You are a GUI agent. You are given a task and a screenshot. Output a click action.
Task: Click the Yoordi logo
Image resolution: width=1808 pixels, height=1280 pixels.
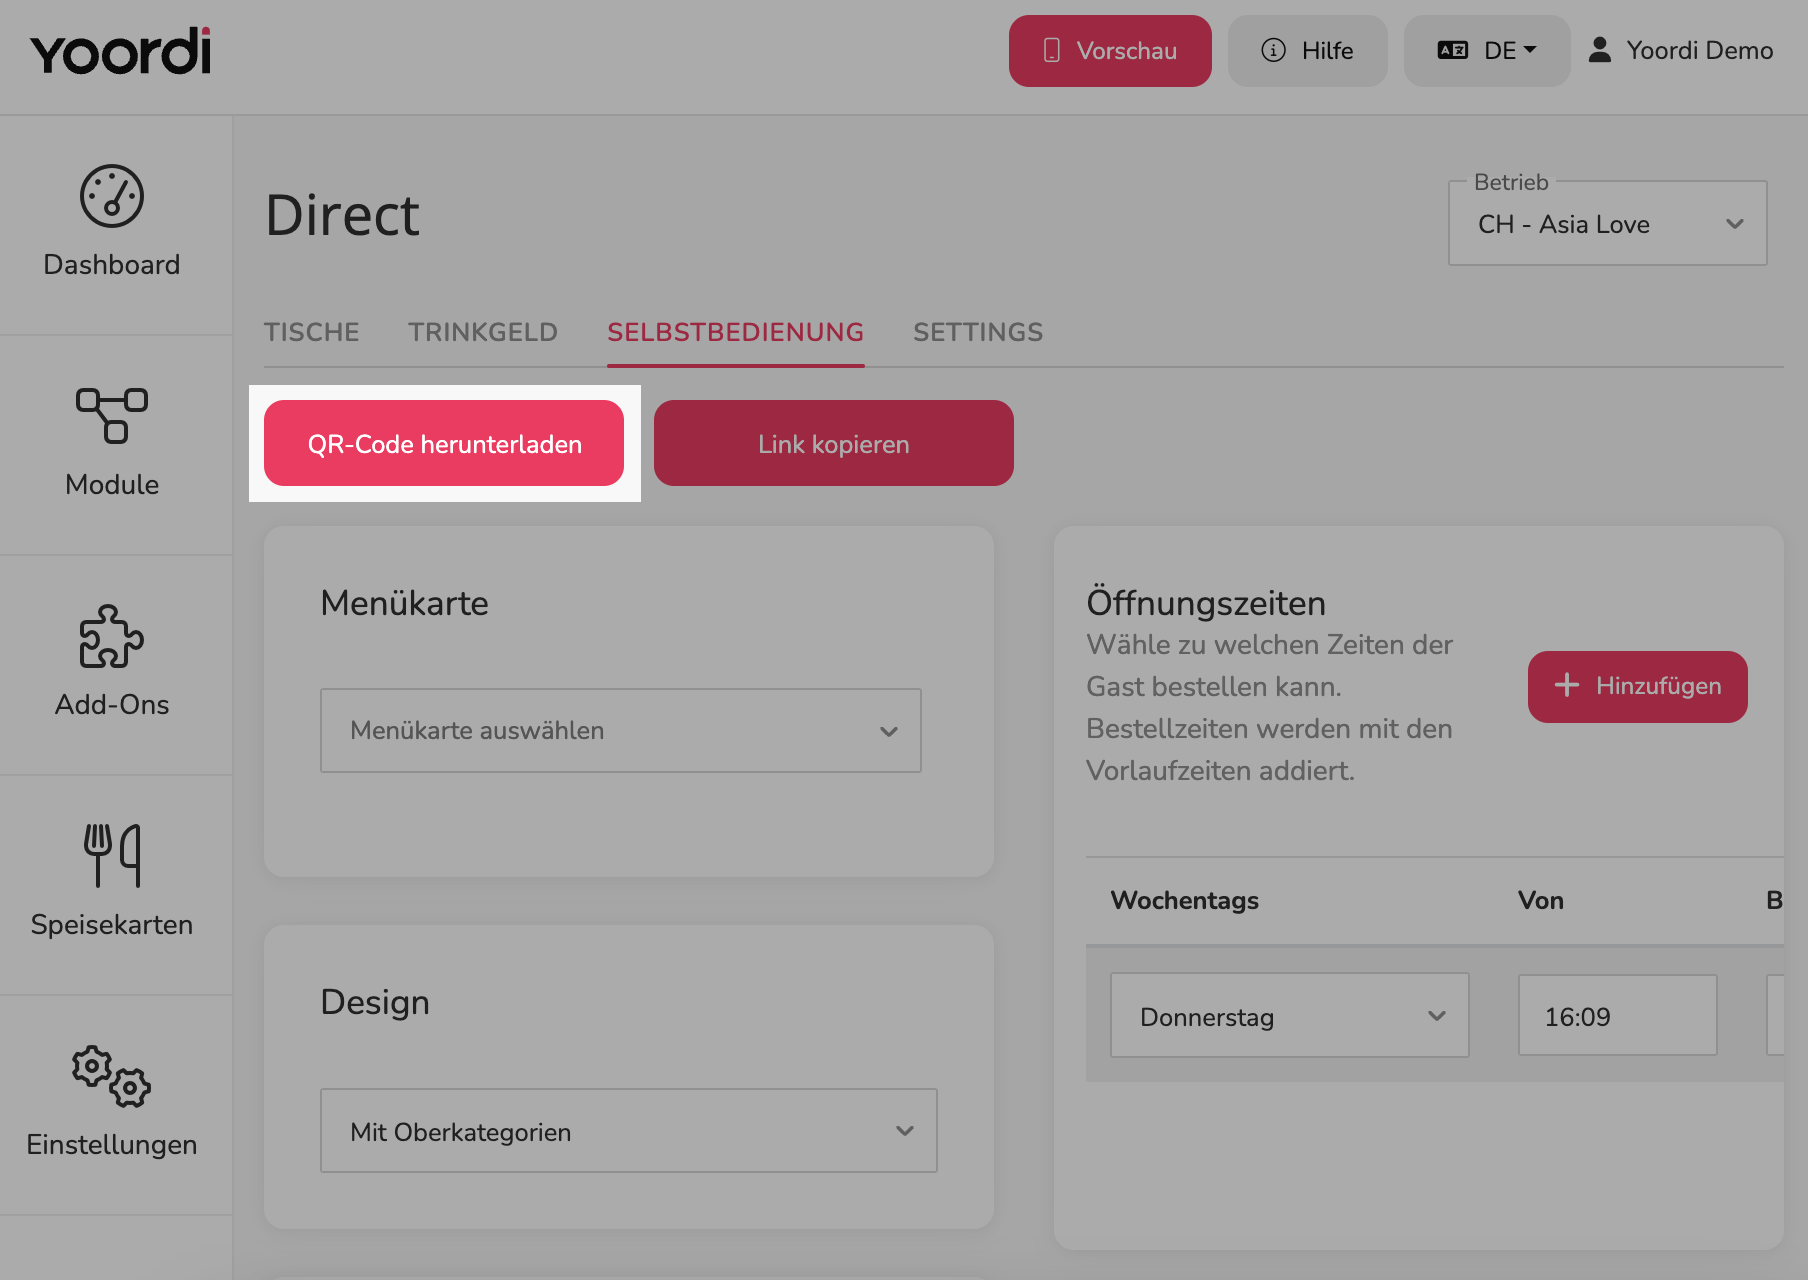coord(121,51)
